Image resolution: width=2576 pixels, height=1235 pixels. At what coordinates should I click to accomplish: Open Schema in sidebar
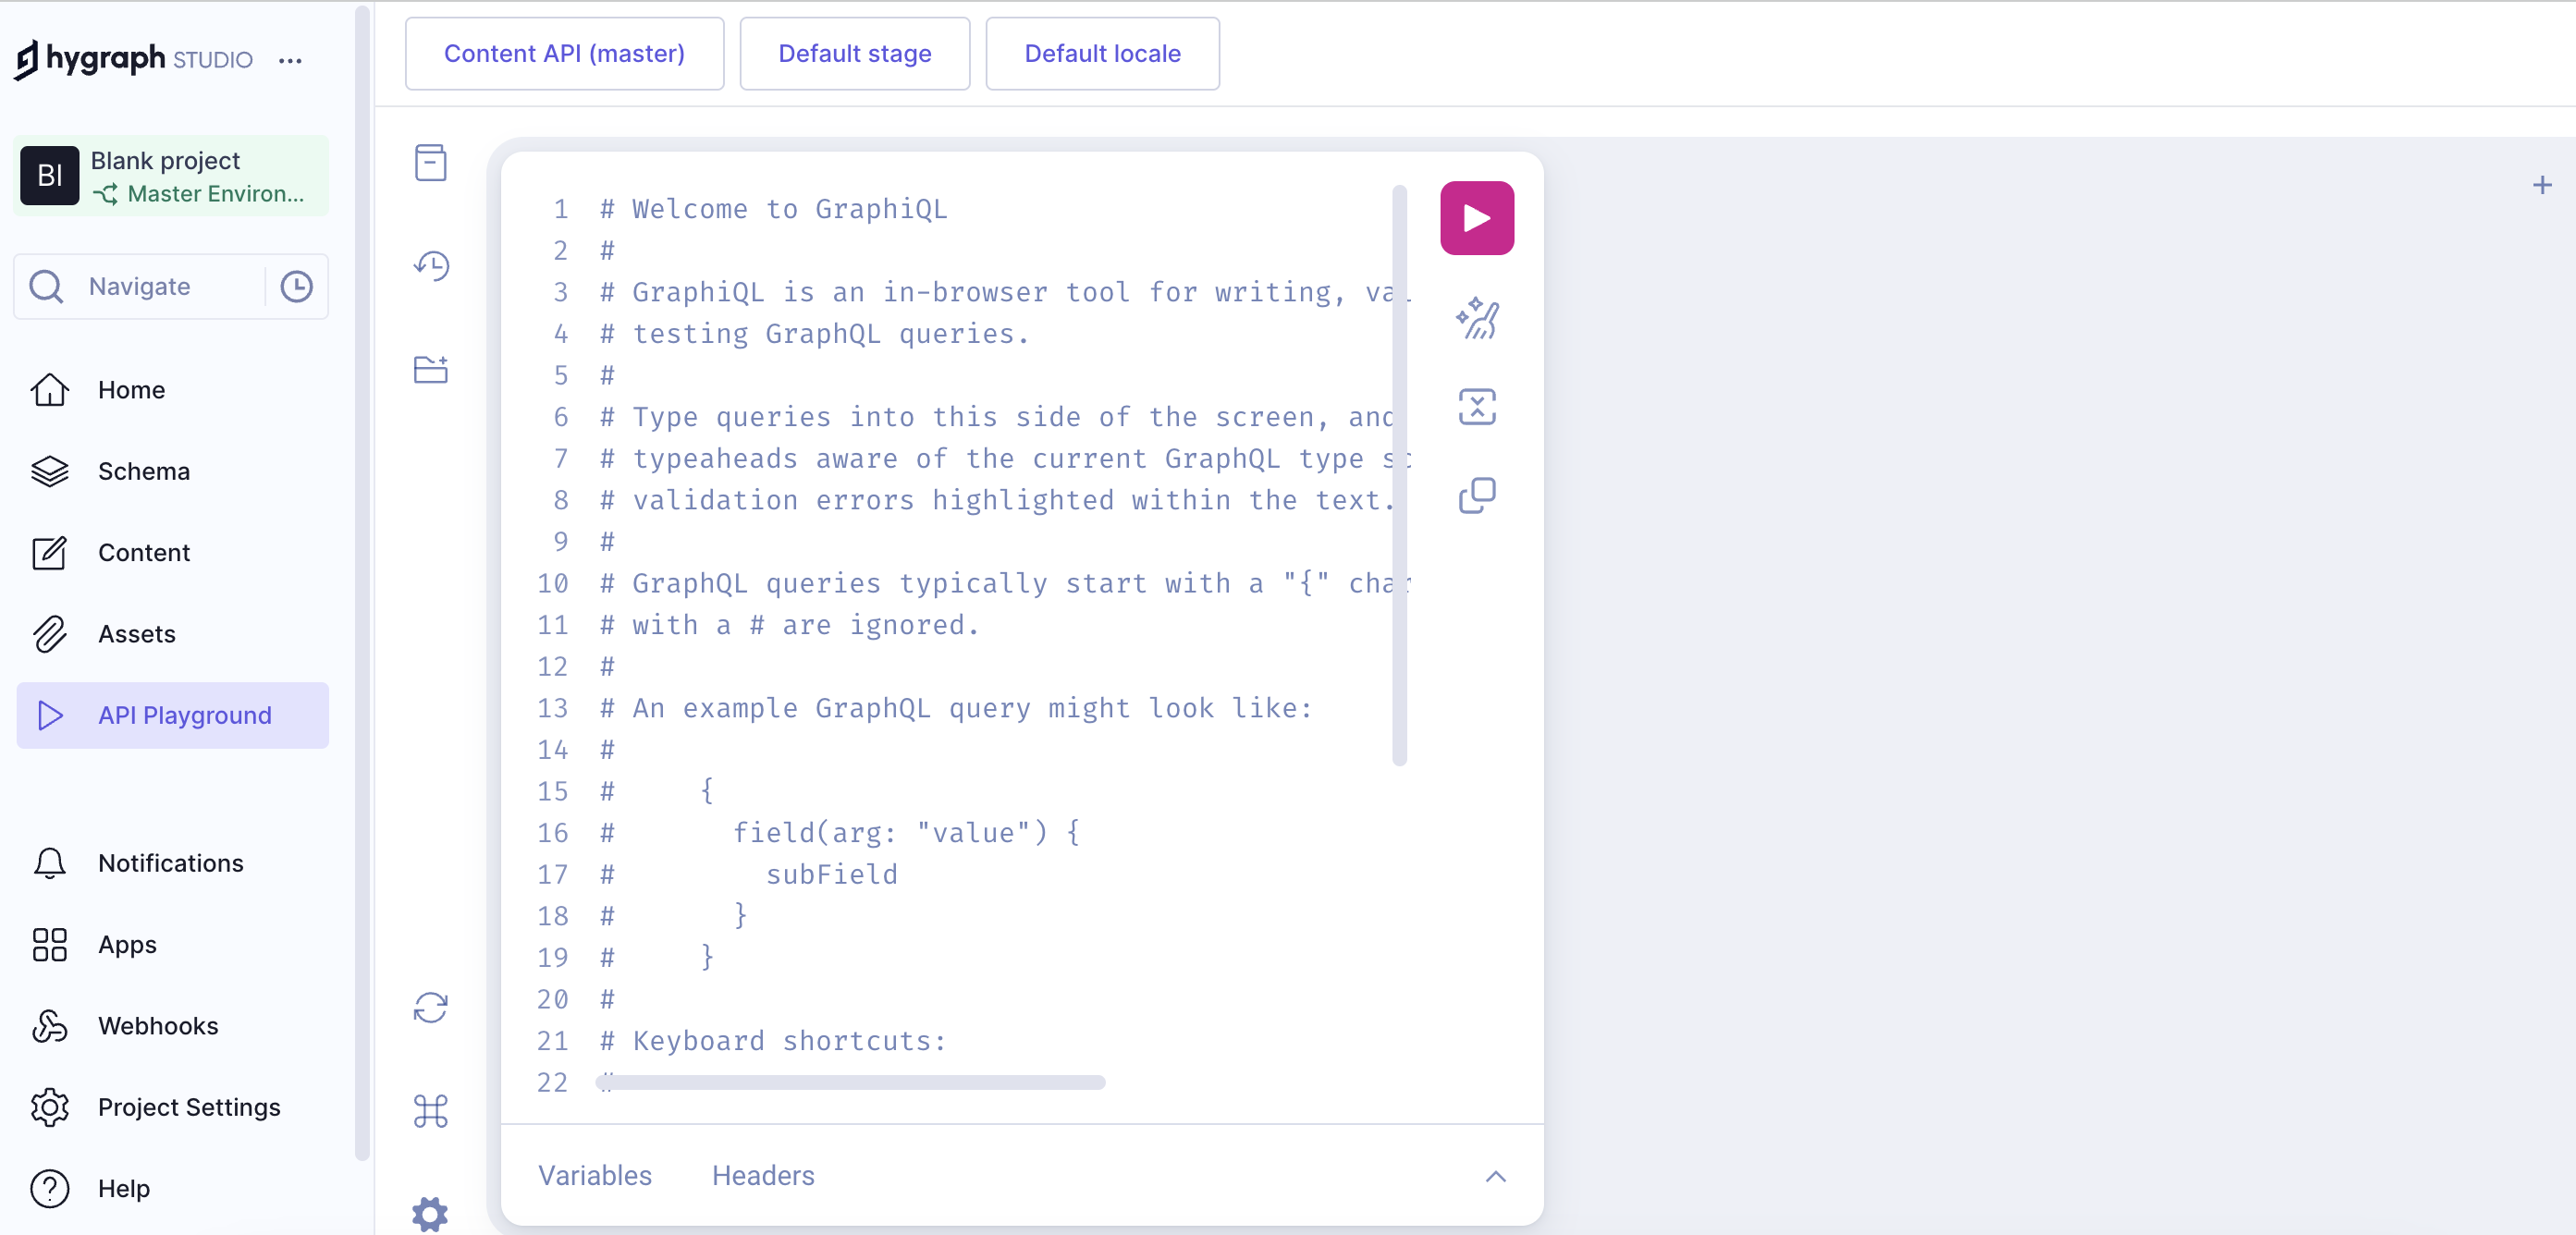(x=173, y=471)
